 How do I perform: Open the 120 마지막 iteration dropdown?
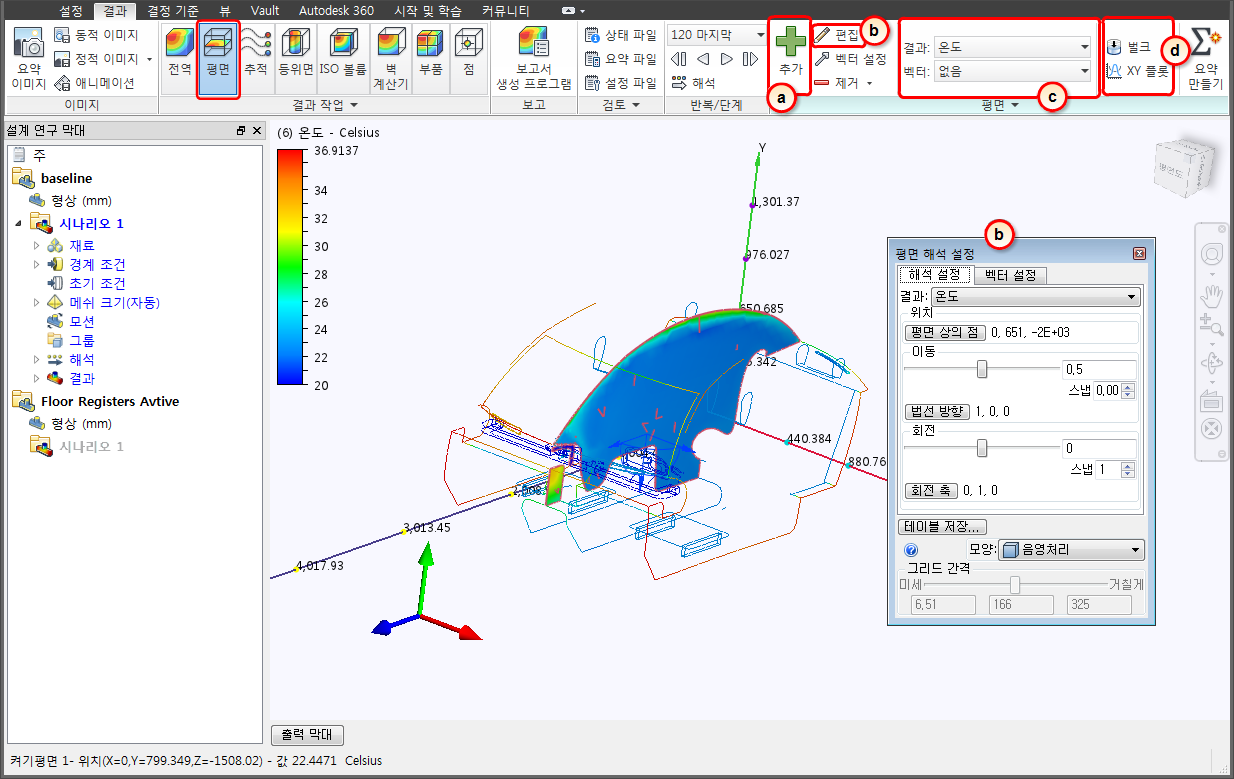(x=717, y=35)
